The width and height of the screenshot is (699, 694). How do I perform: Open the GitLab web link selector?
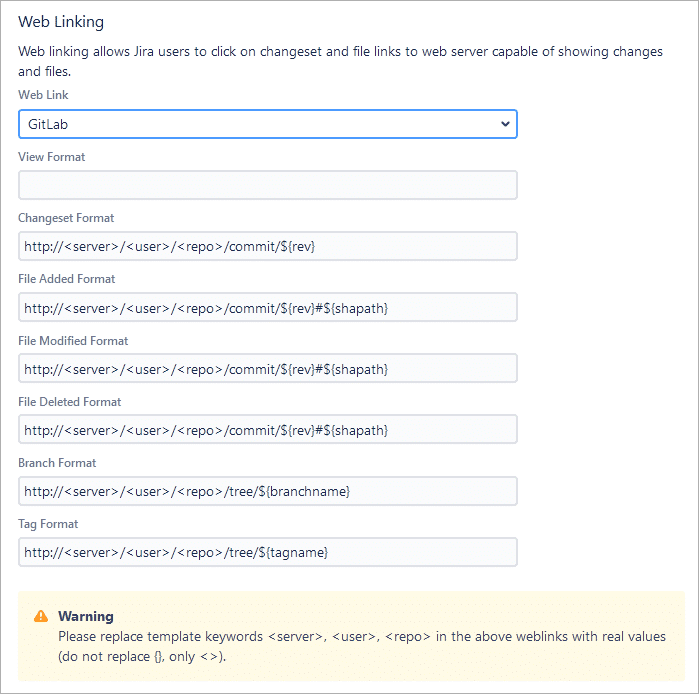pyautogui.click(x=267, y=124)
